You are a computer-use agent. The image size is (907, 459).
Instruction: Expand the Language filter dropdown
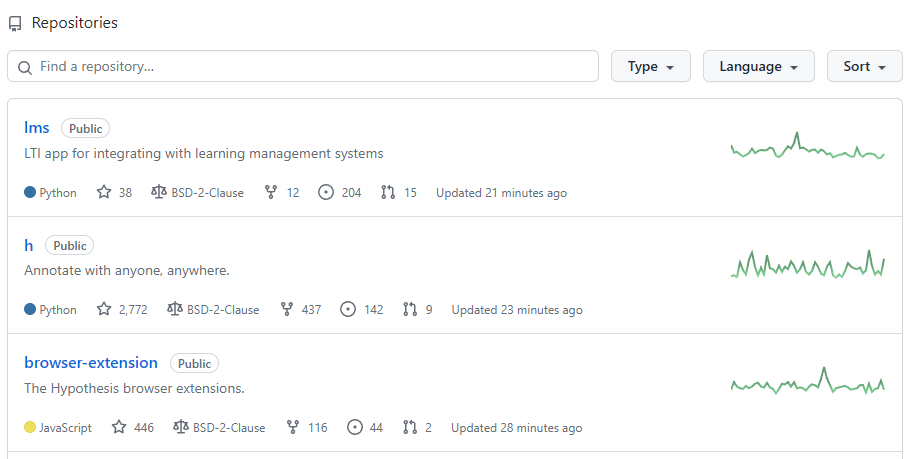point(758,66)
